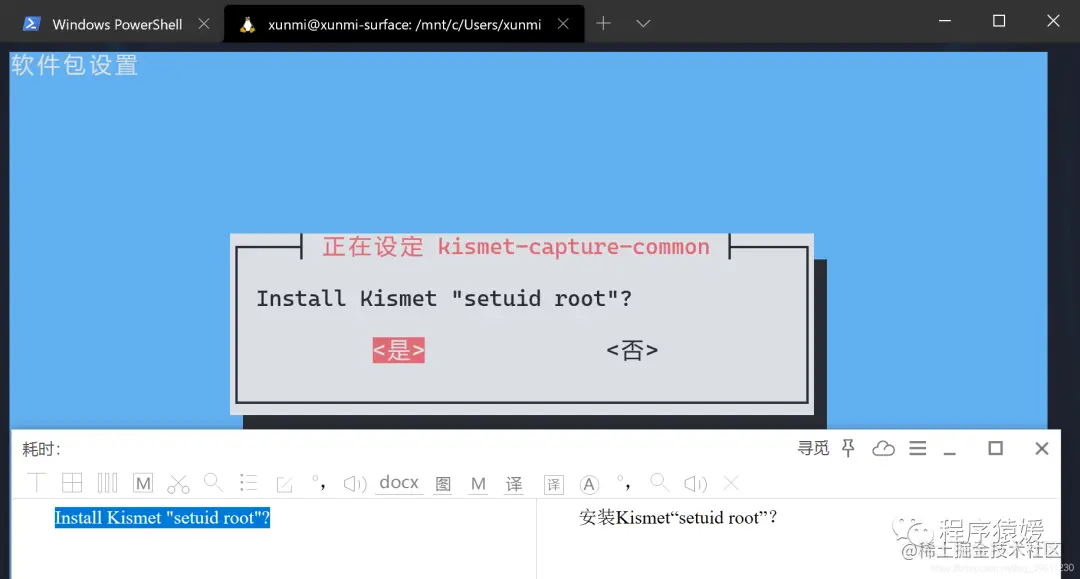Open docx export from the toolbar
Viewport: 1080px width, 579px height.
[x=397, y=483]
